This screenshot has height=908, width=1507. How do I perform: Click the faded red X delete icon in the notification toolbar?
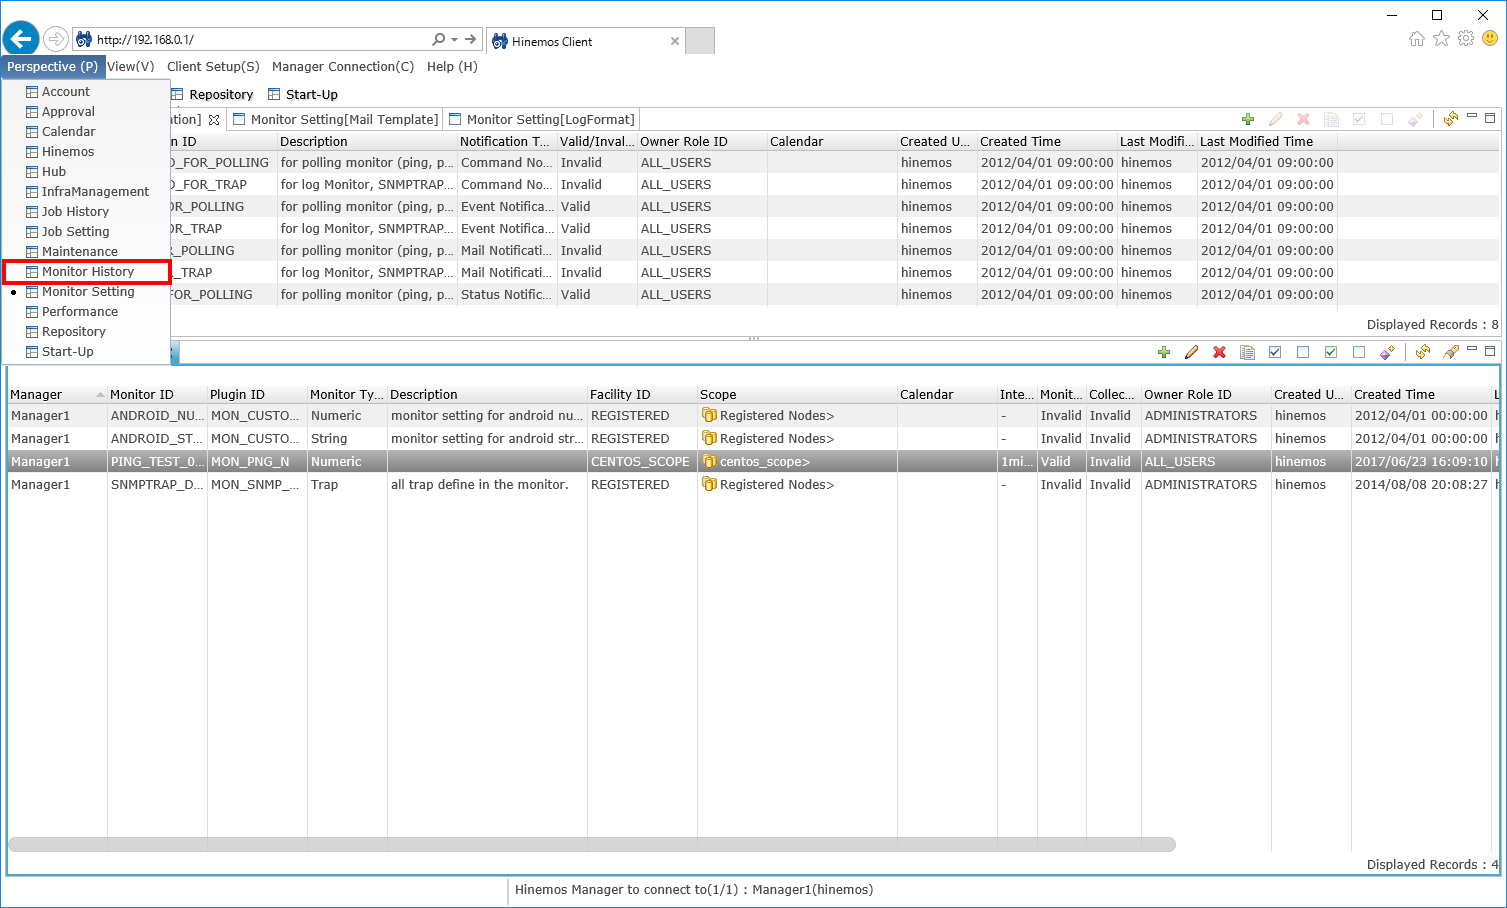click(x=1303, y=119)
